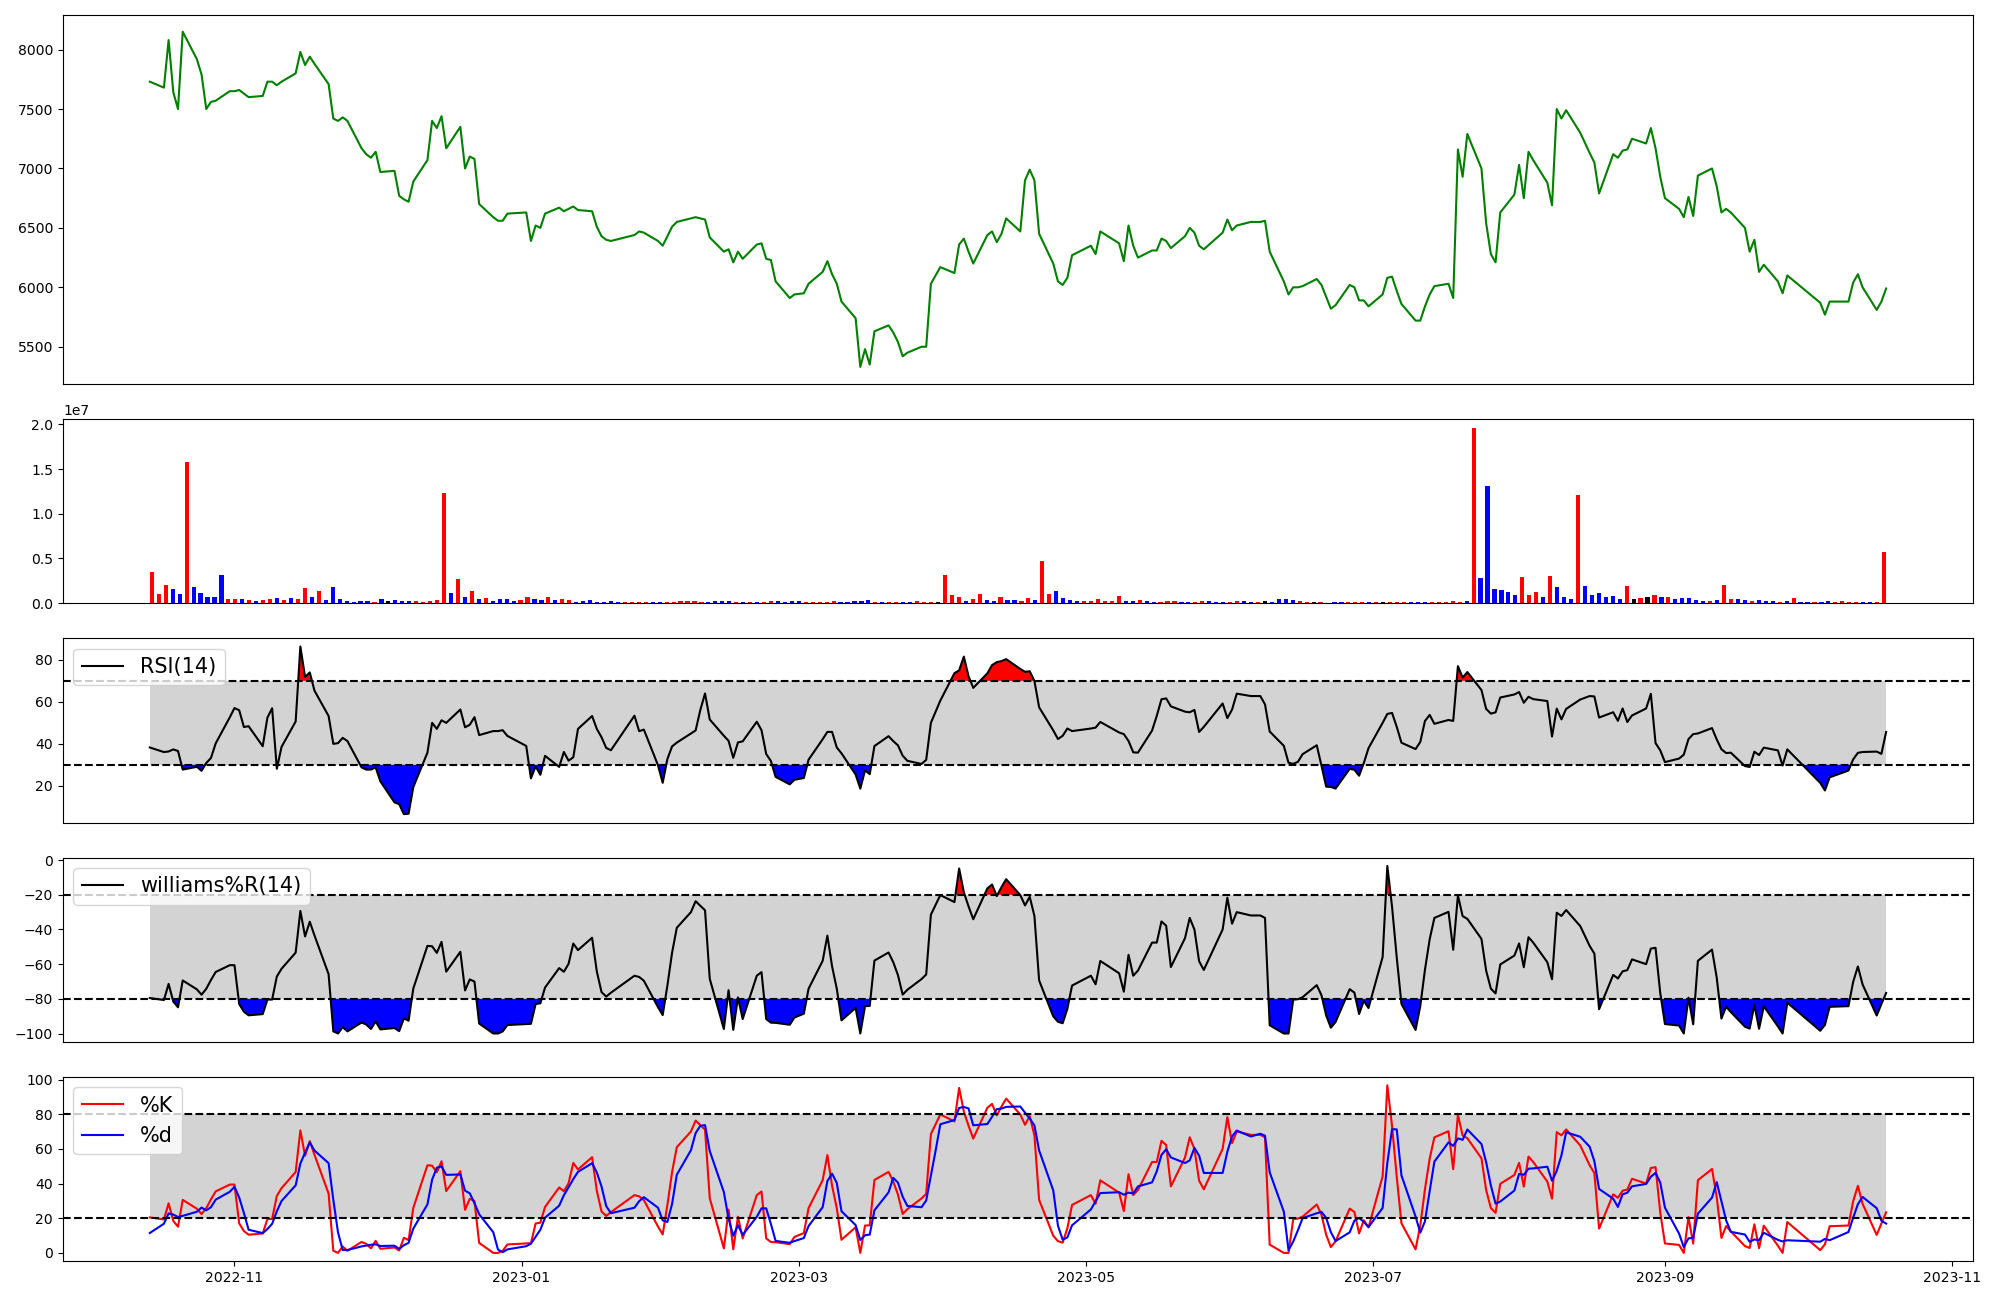Click the red %K legend line swatch

tap(102, 1105)
